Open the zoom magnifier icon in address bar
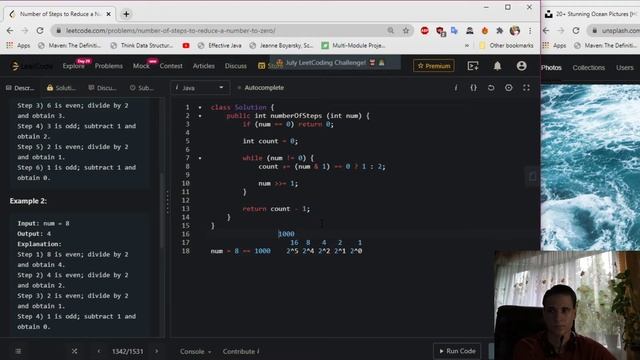Screen dimensions: 640x360 click(391, 31)
